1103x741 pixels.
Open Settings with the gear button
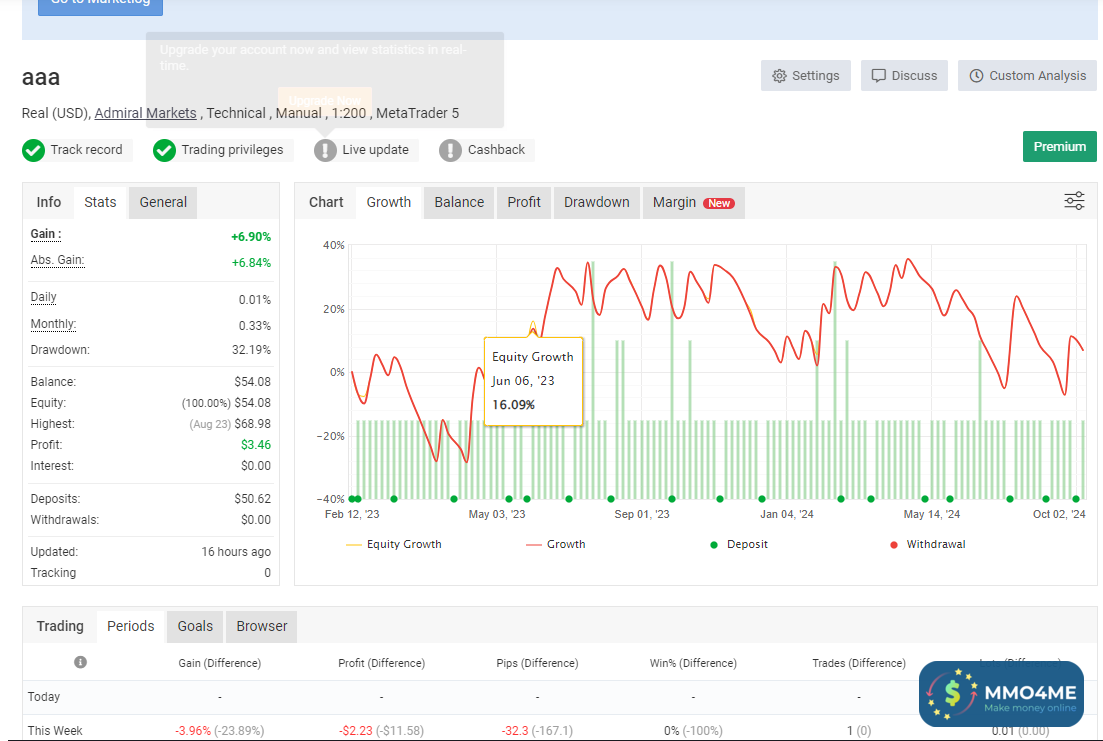[806, 76]
